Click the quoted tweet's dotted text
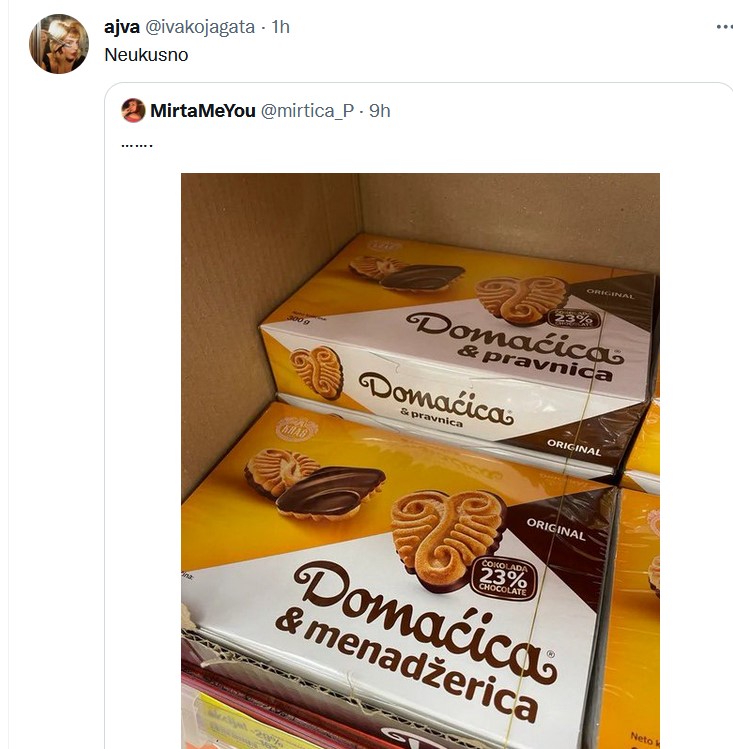Viewport: 733px width, 749px height. click(136, 145)
